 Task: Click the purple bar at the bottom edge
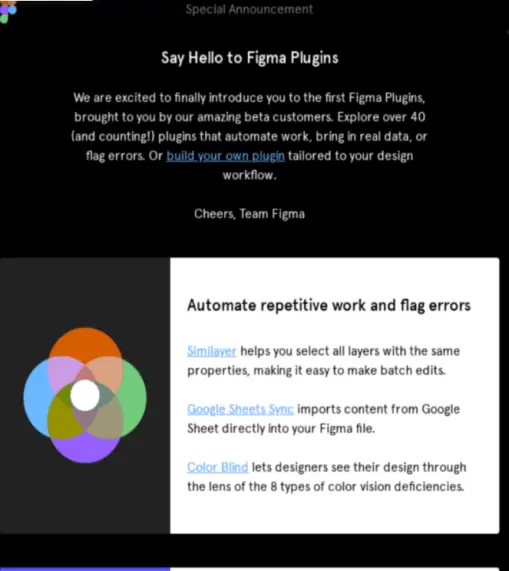85,569
